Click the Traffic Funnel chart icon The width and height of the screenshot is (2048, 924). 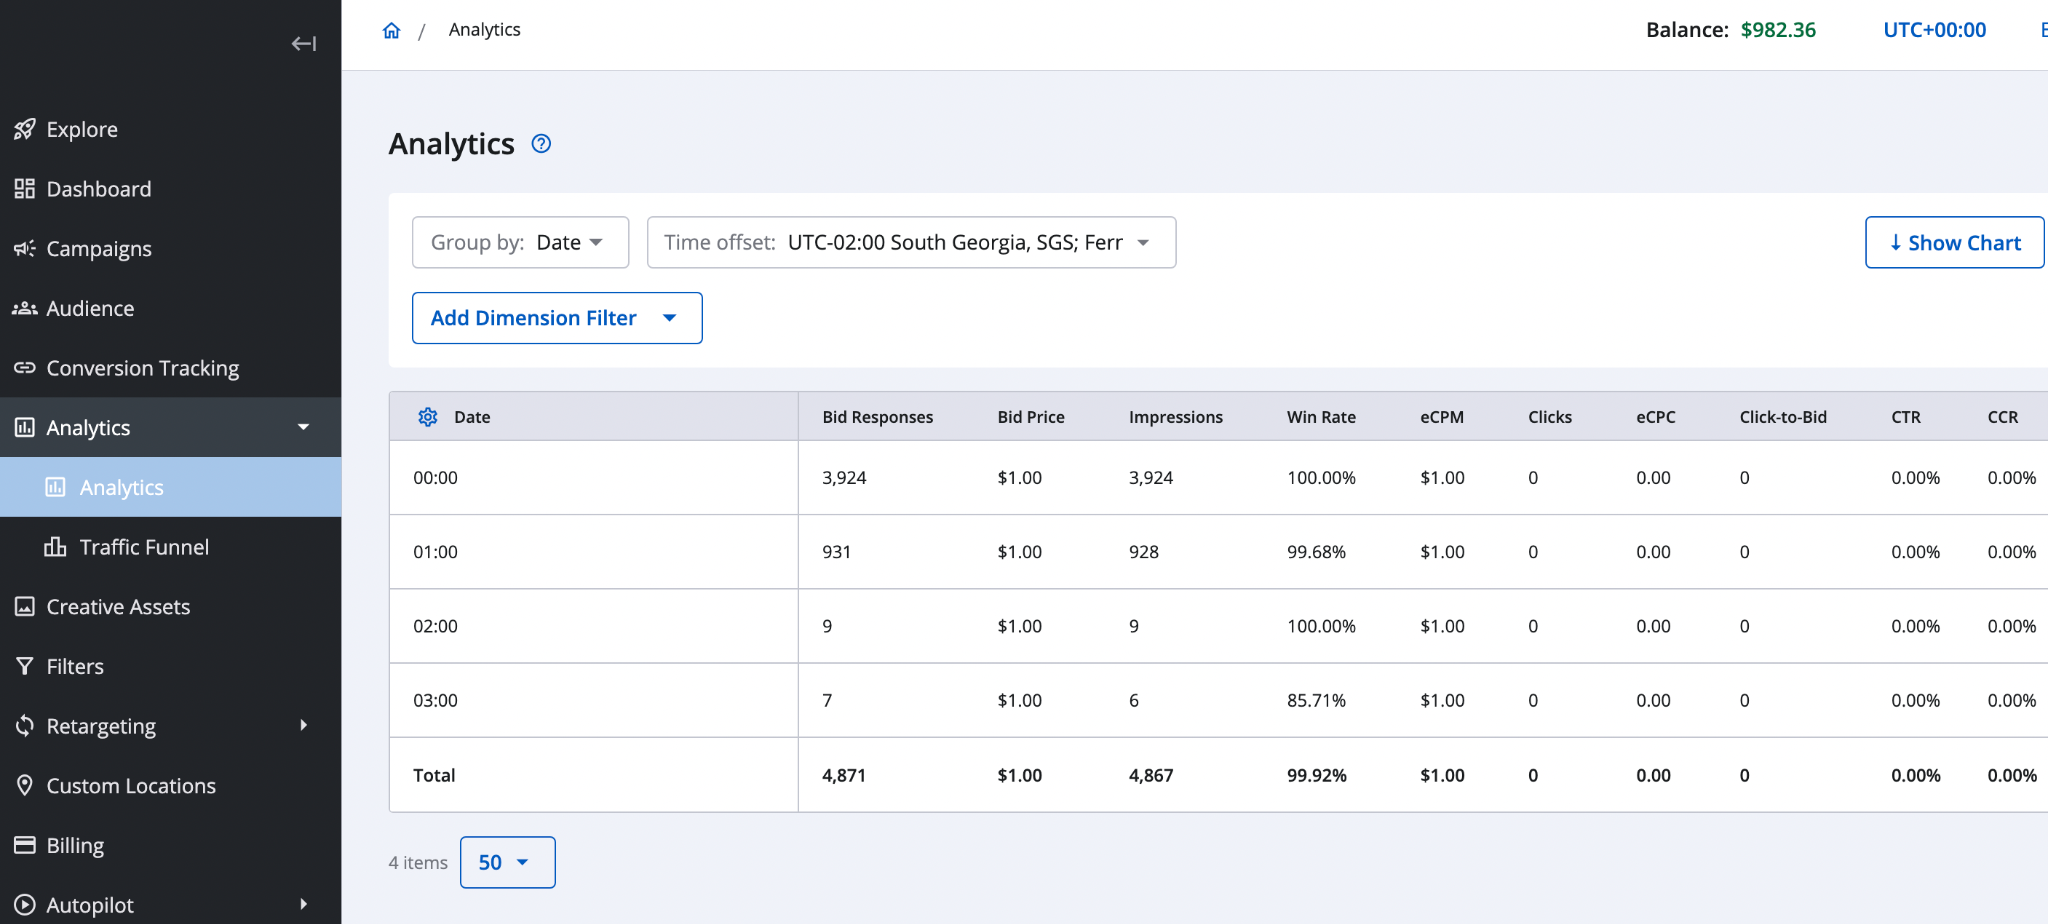[x=55, y=547]
